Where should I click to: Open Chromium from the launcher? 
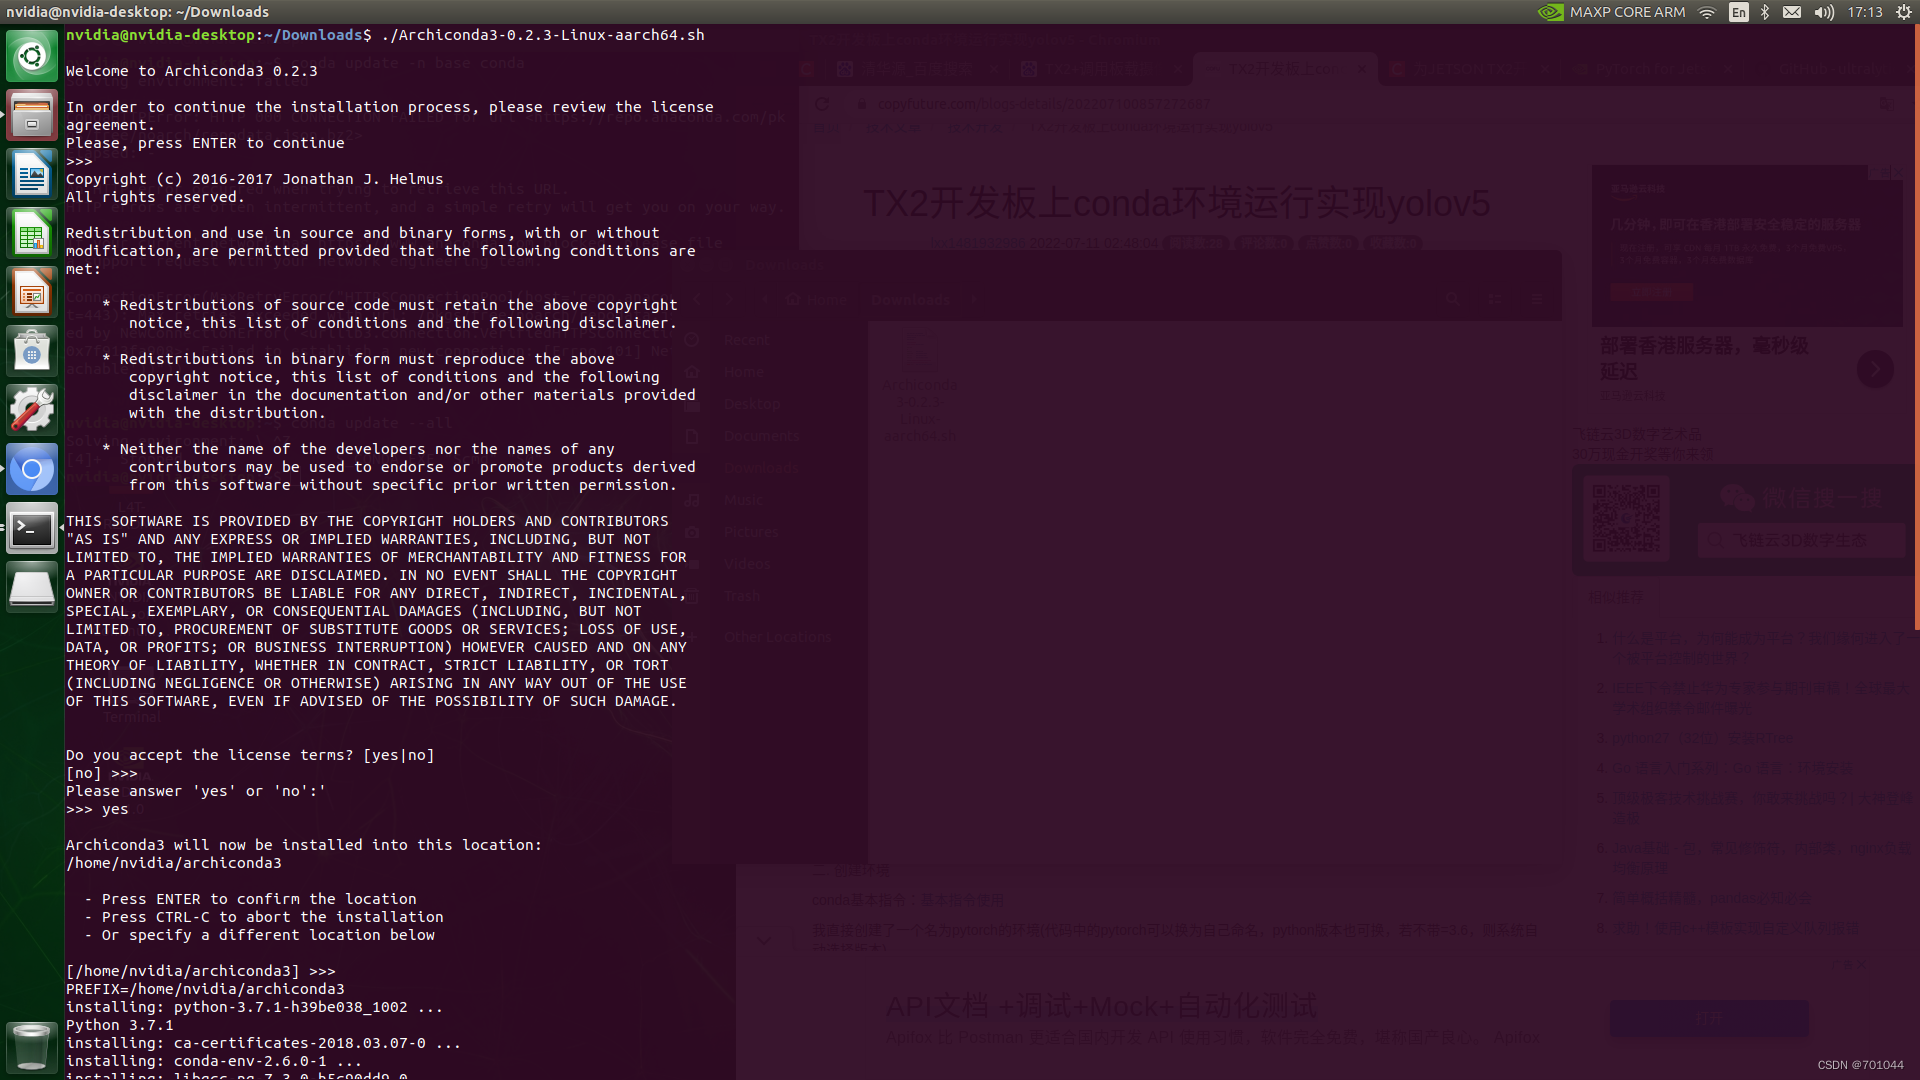pyautogui.click(x=32, y=468)
